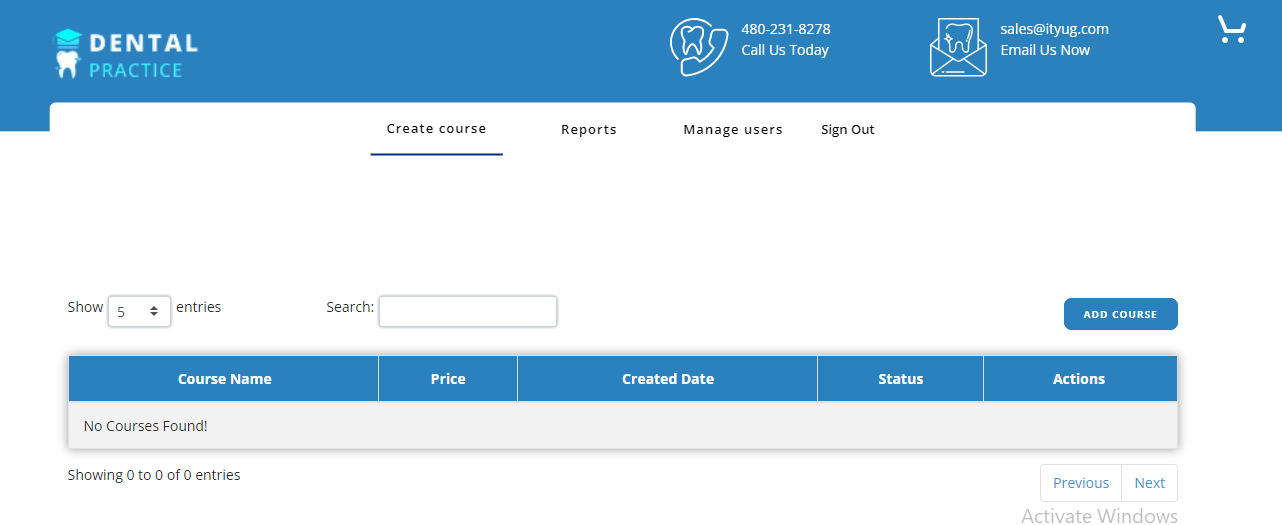The width and height of the screenshot is (1282, 525).
Task: Sort table by Status column
Action: click(900, 379)
